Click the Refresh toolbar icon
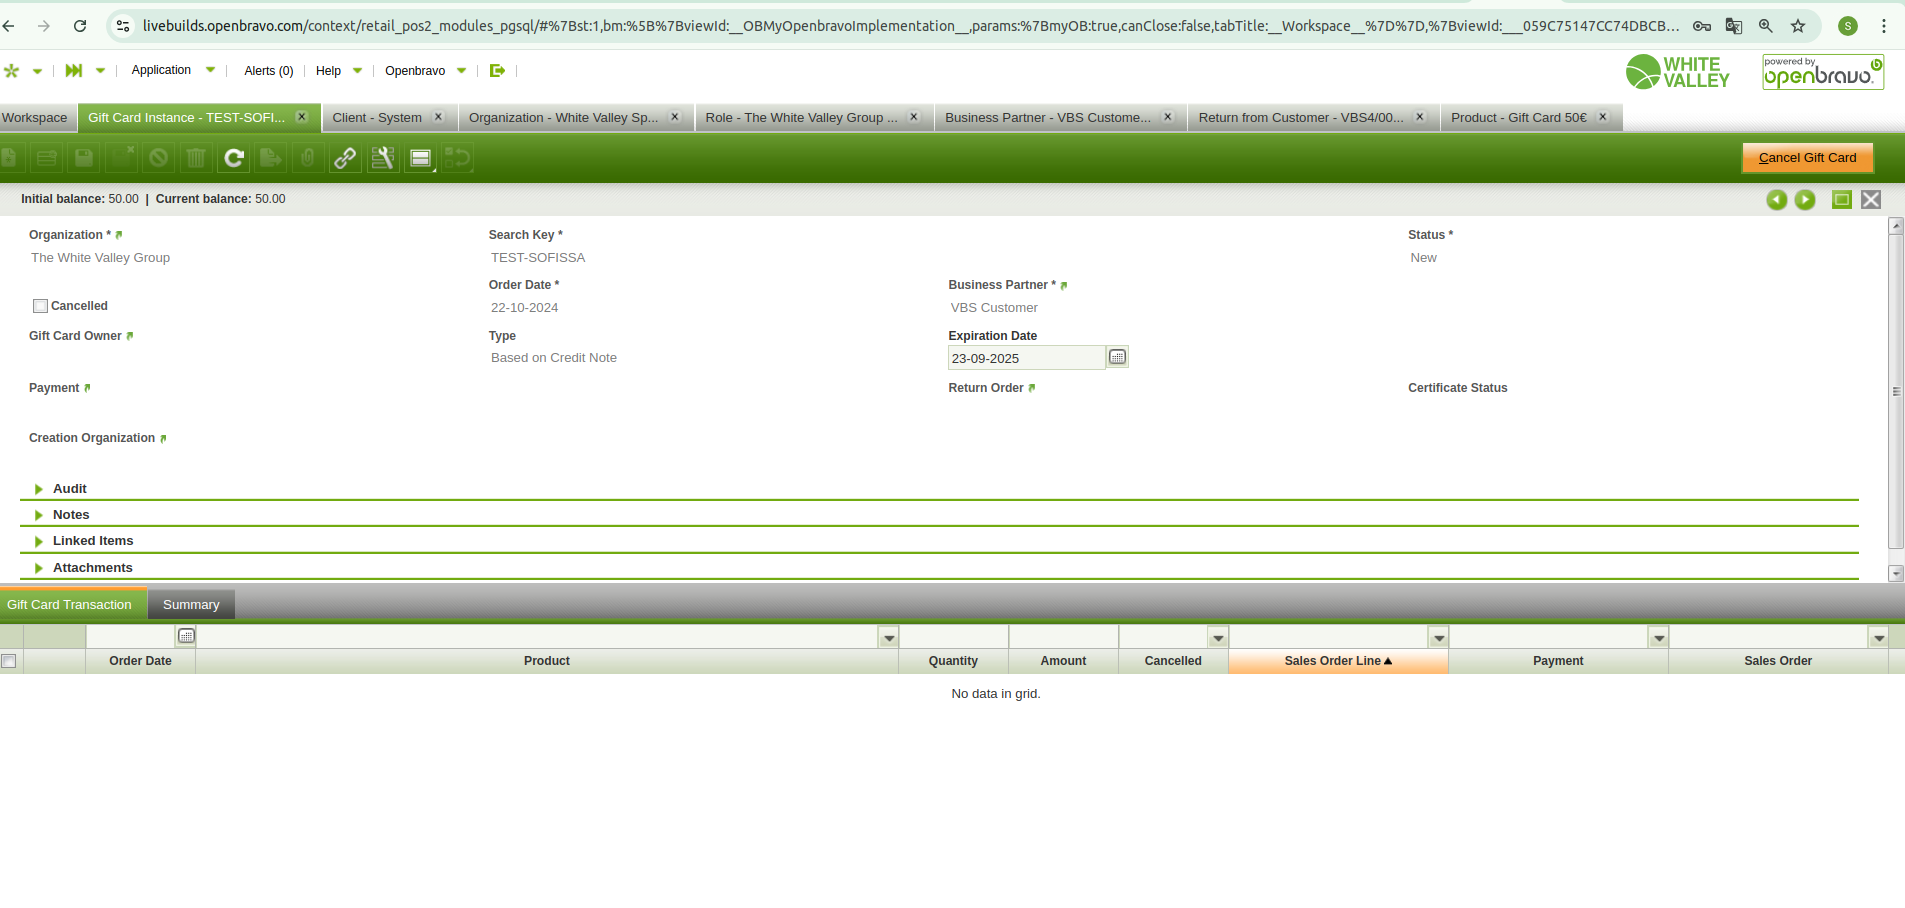Image resolution: width=1905 pixels, height=908 pixels. pos(234,158)
